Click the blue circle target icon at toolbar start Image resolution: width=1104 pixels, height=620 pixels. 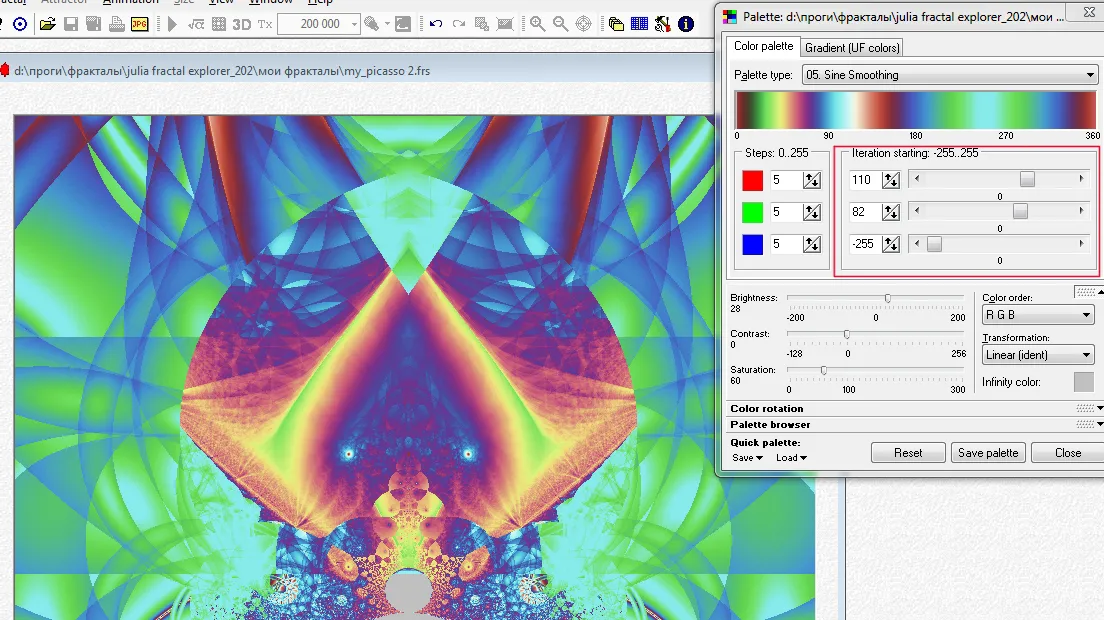pyautogui.click(x=20, y=24)
